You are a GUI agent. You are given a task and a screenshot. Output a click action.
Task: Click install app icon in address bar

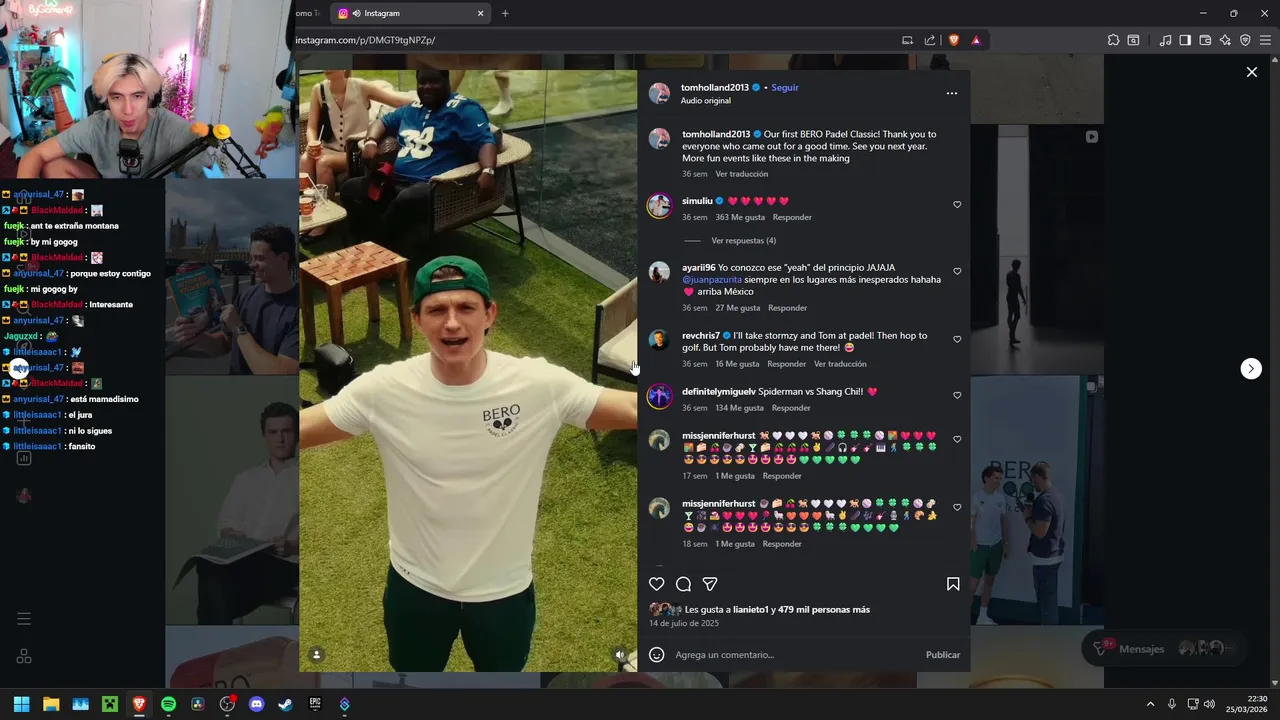(x=907, y=40)
